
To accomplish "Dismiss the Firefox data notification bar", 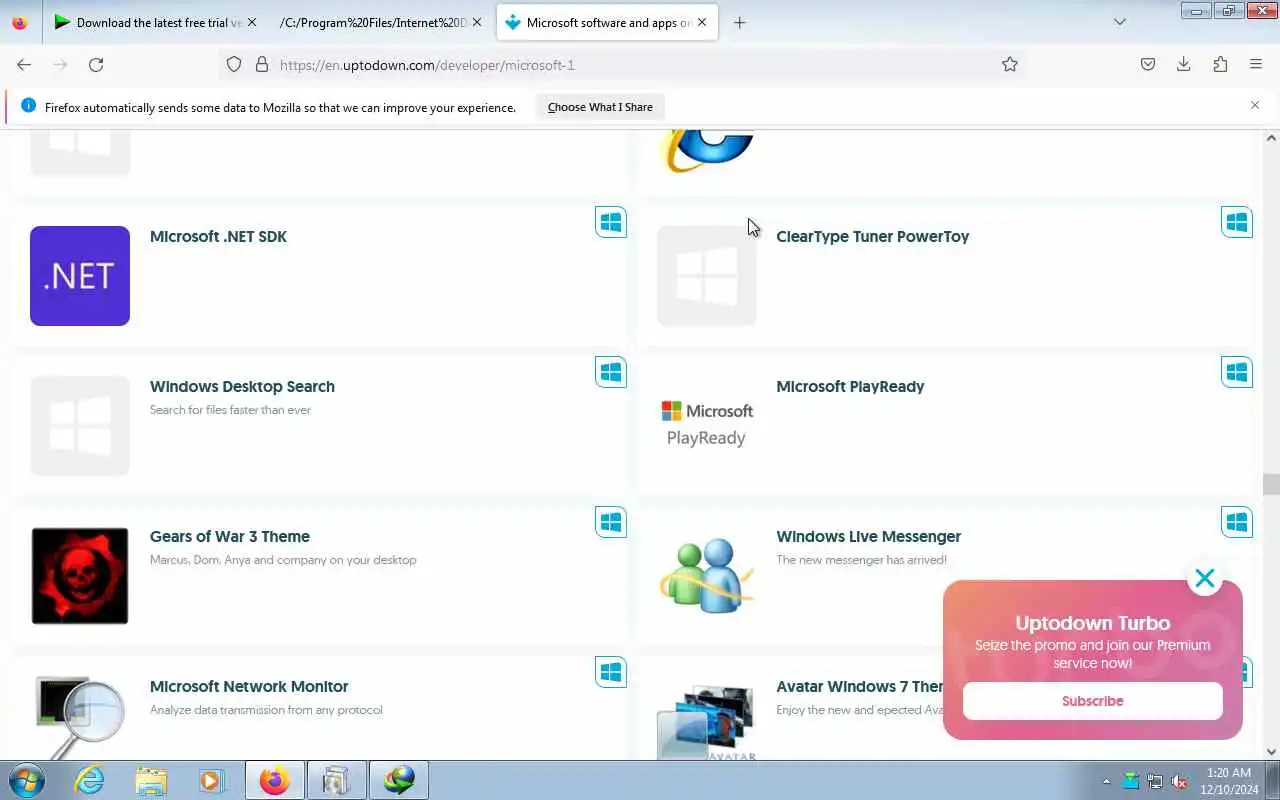I will point(1255,105).
